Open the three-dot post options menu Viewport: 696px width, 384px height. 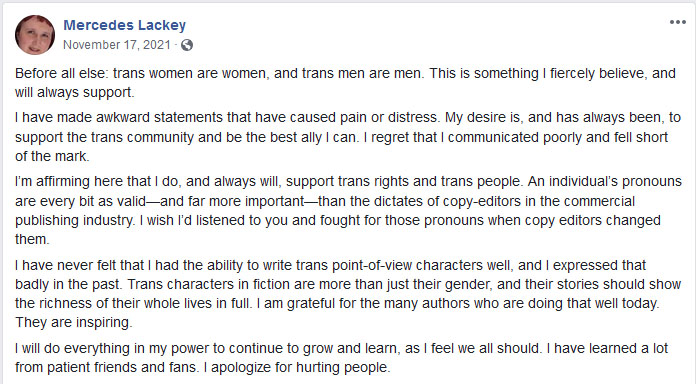(x=678, y=22)
